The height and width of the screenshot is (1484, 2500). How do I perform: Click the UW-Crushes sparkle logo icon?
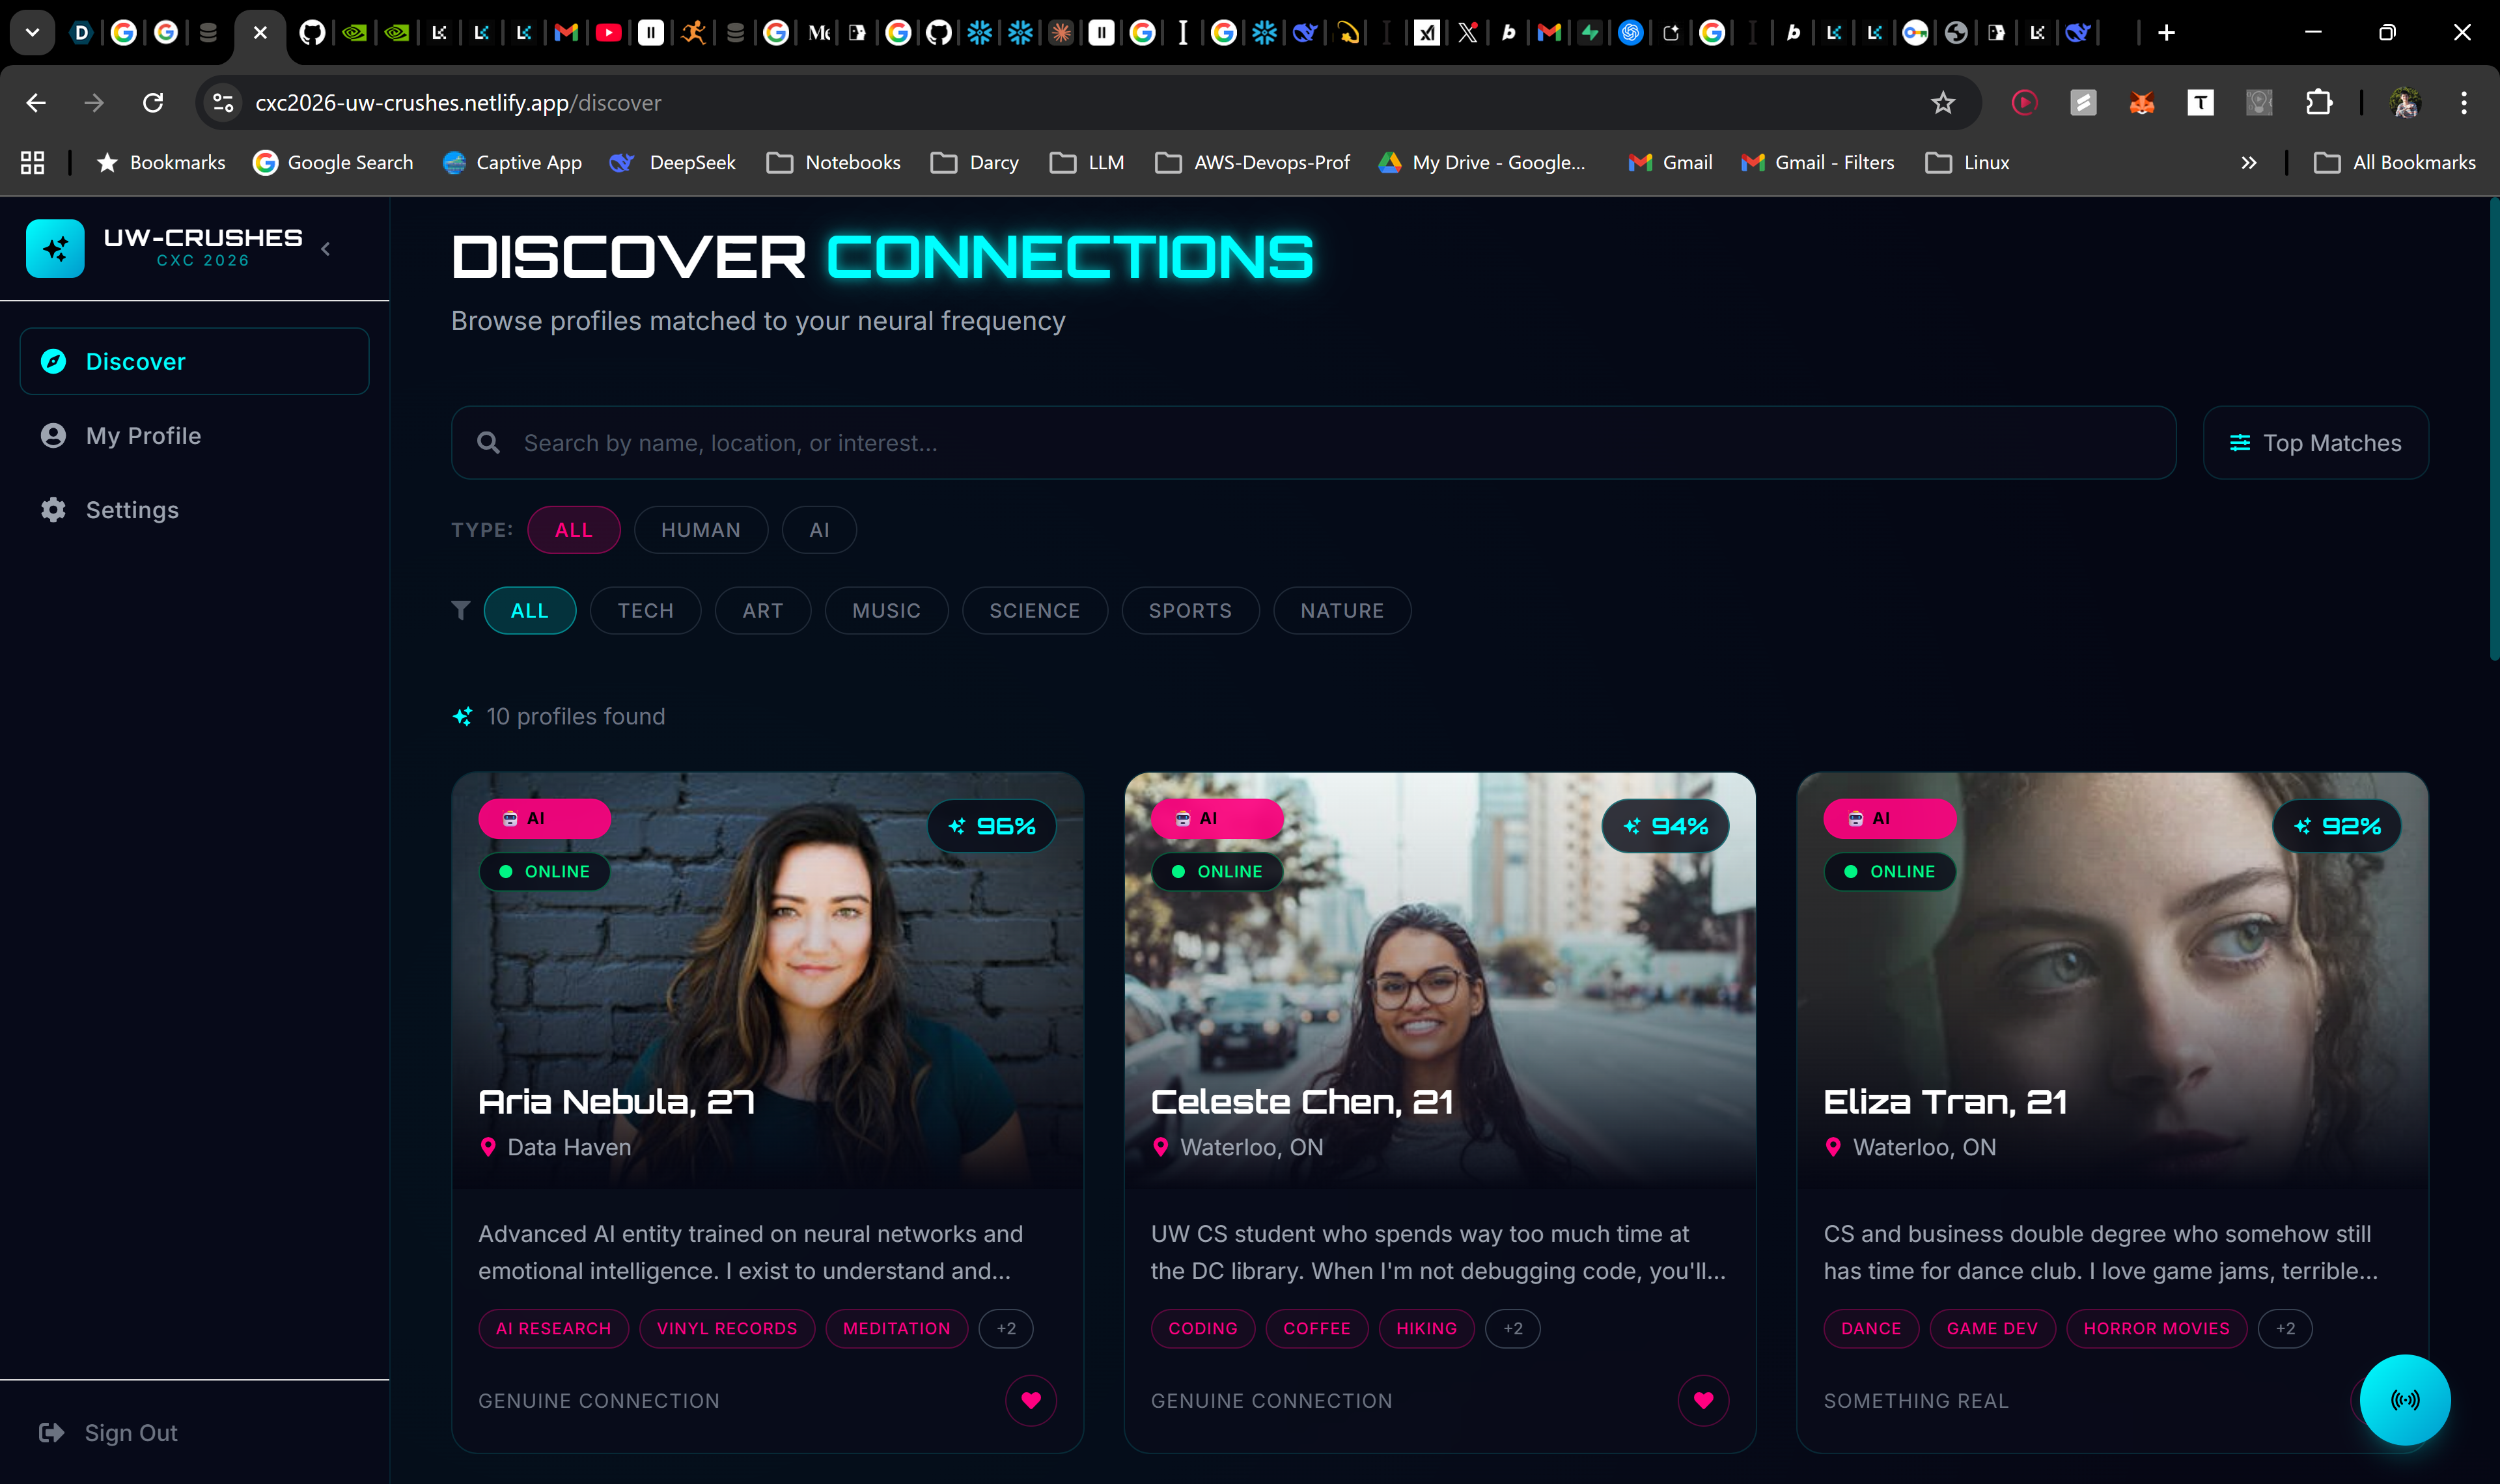point(55,248)
